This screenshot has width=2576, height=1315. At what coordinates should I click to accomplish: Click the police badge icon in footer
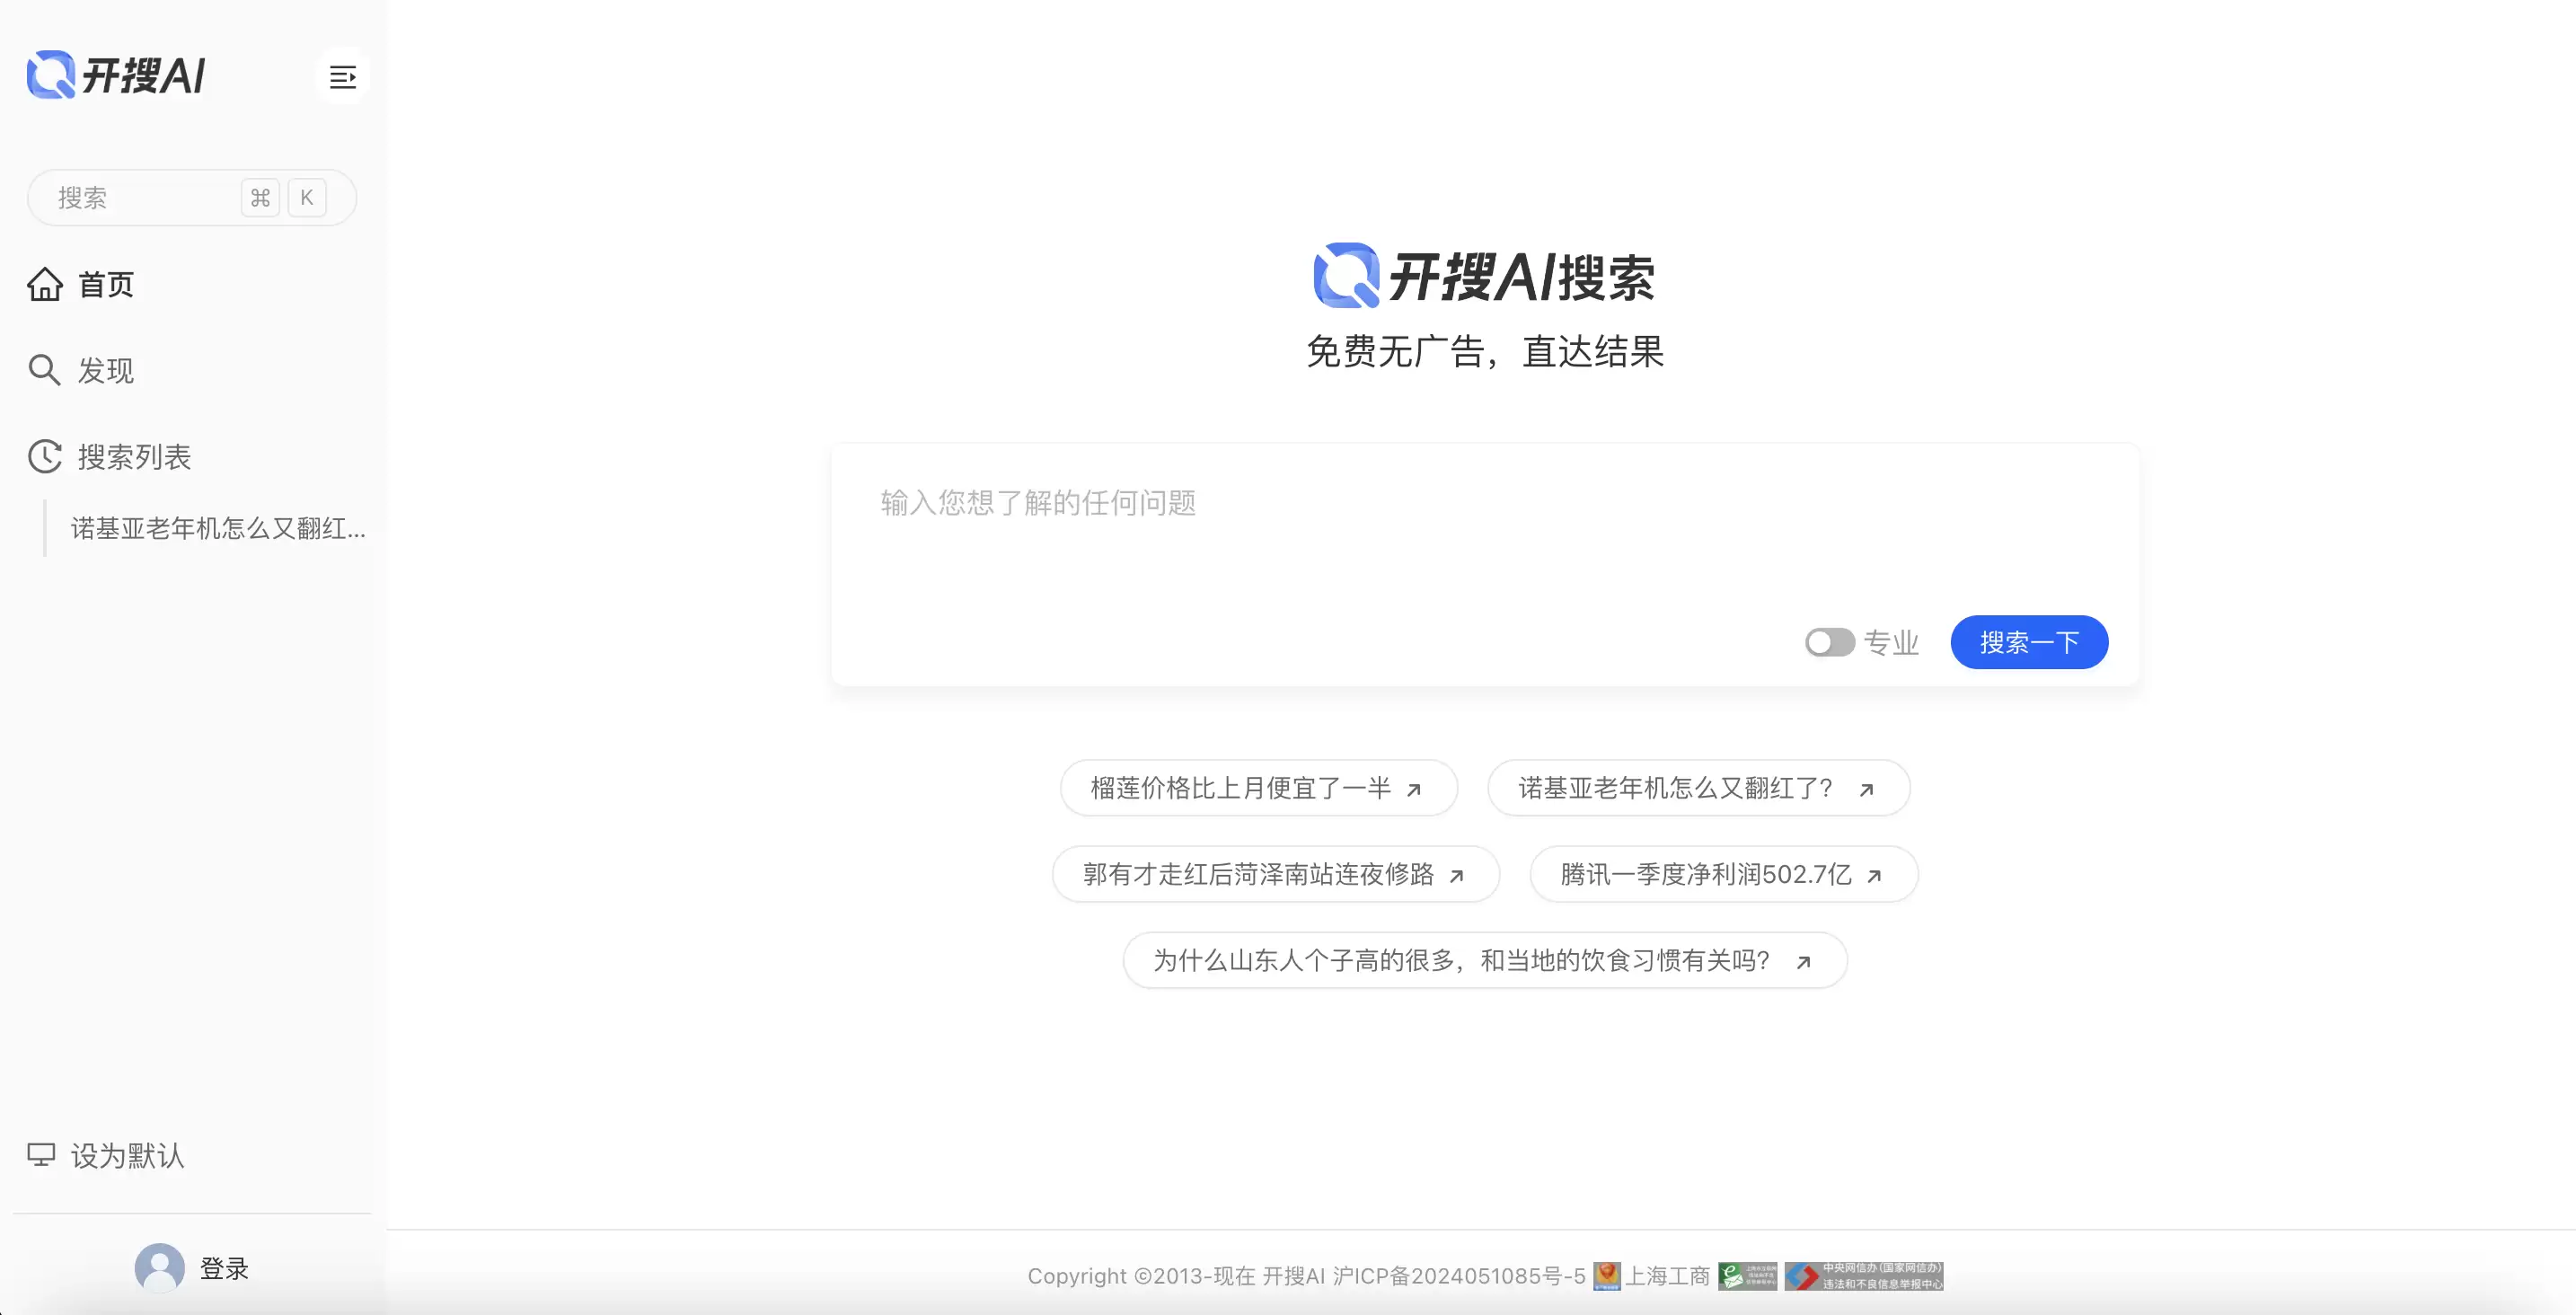point(1606,1276)
